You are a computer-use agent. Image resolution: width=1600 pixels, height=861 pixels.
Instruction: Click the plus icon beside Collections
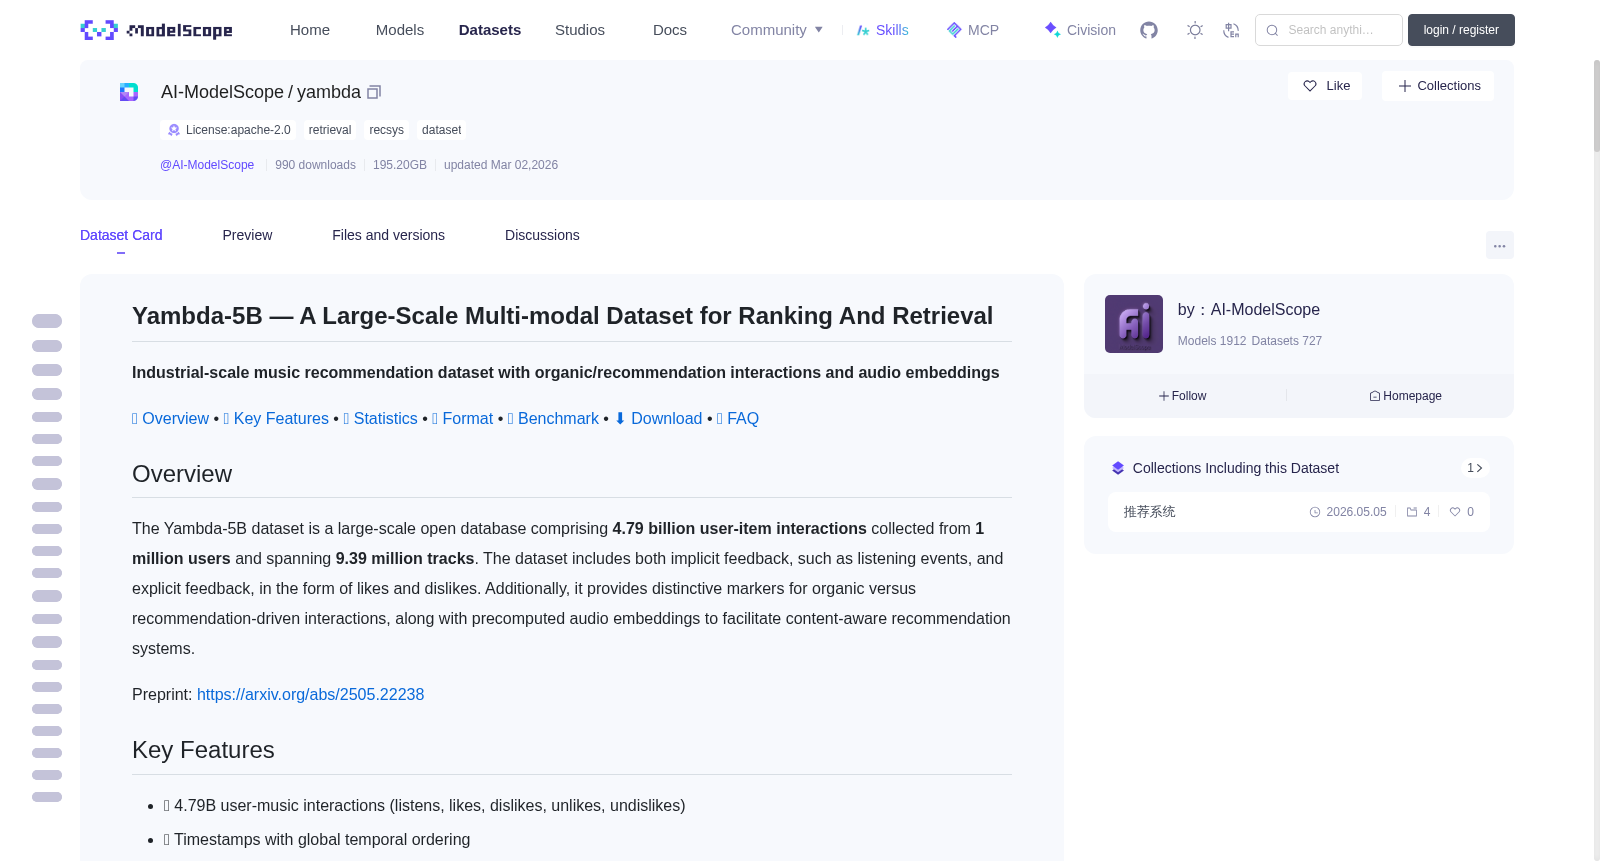pyautogui.click(x=1405, y=86)
